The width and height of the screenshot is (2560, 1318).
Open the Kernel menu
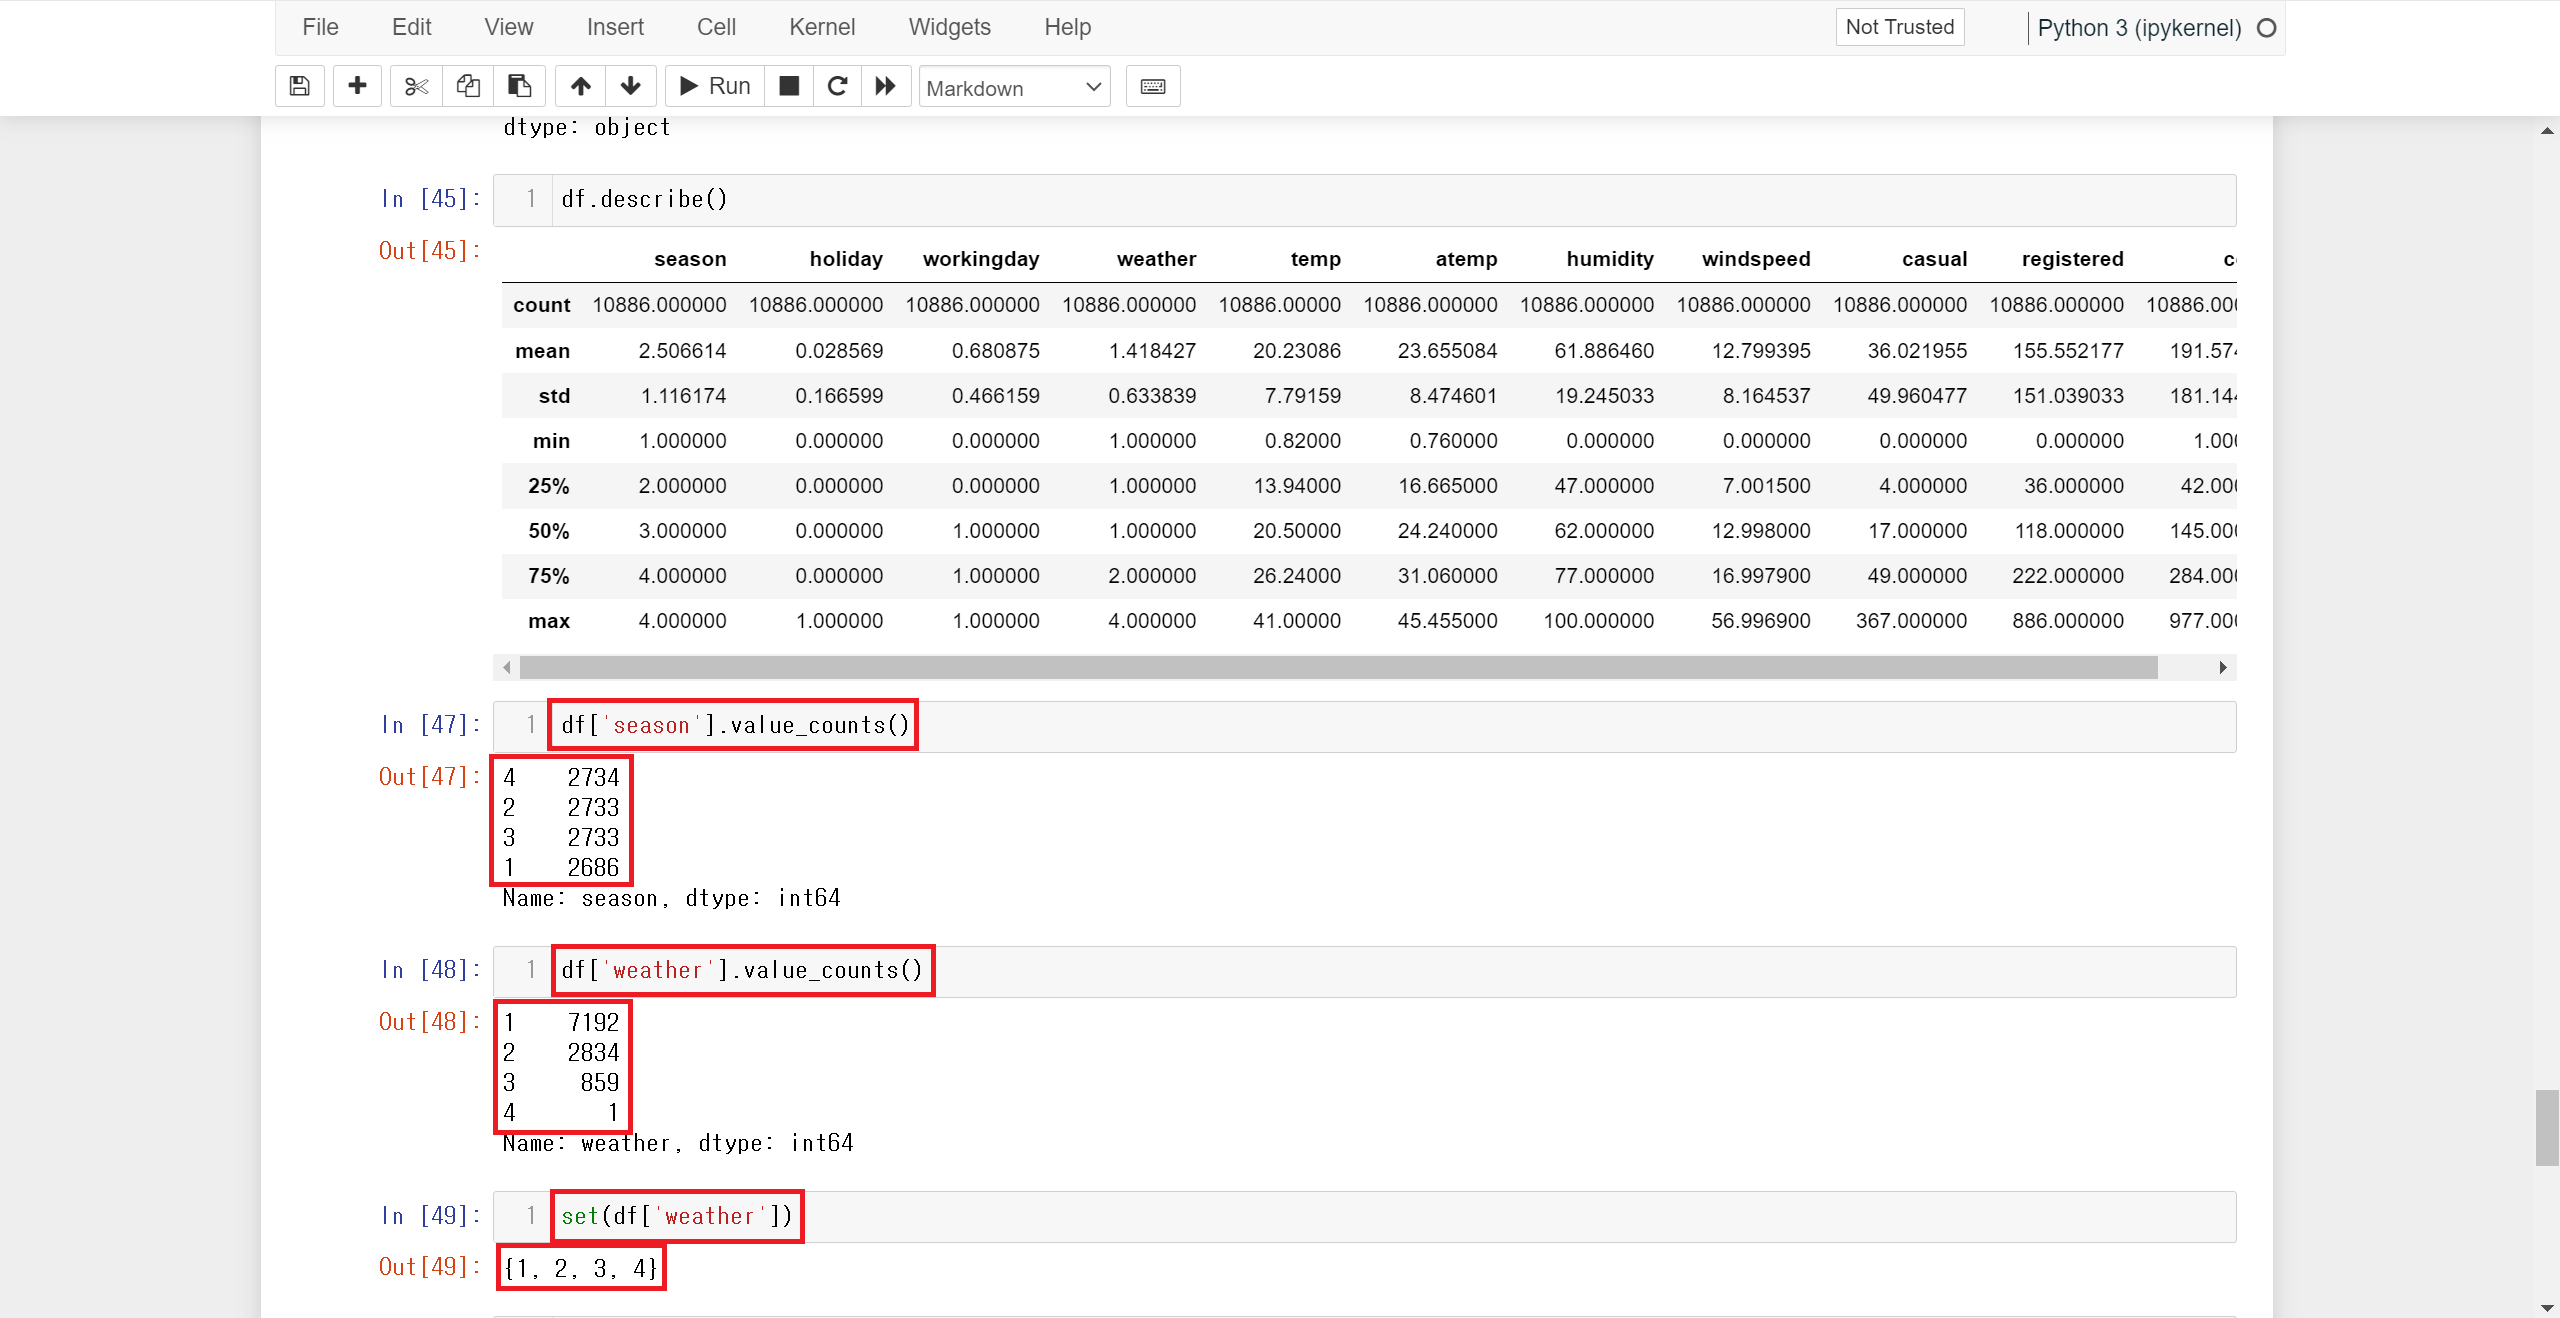[821, 27]
